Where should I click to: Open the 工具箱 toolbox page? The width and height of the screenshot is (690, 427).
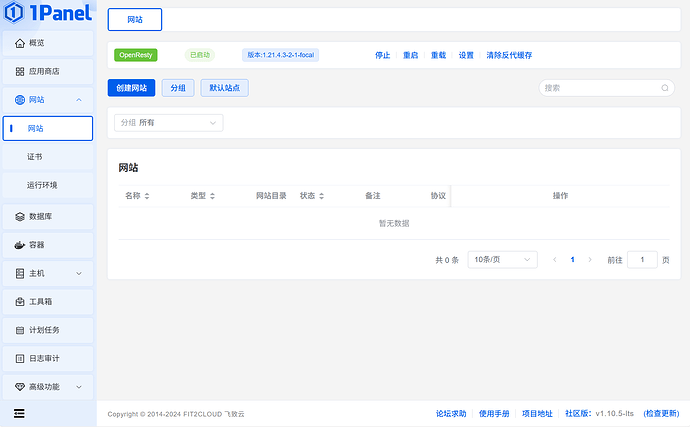(x=40, y=301)
